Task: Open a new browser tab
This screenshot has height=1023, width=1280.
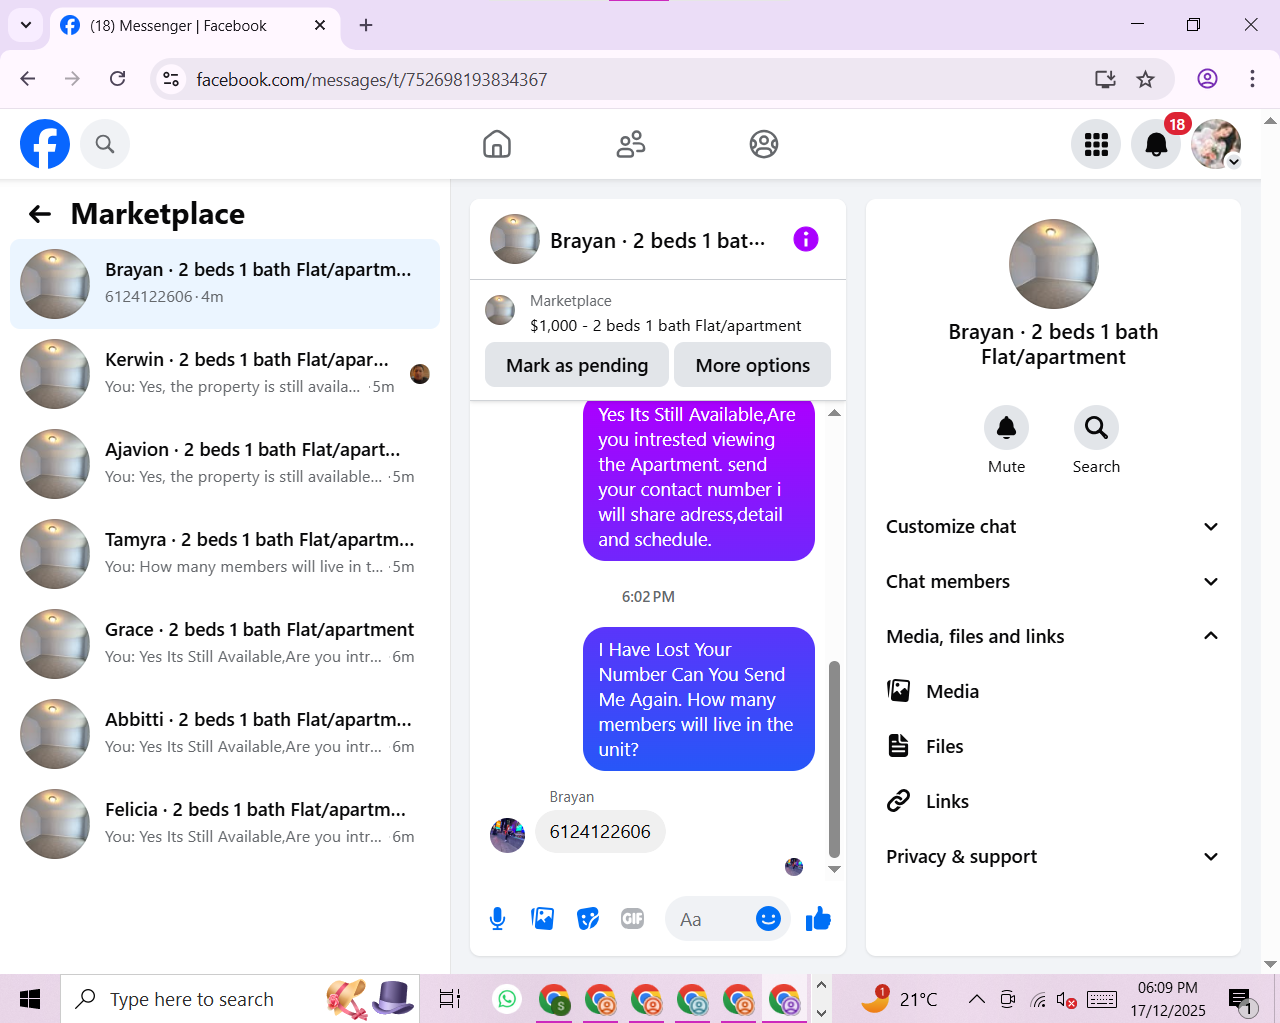Action: (366, 25)
